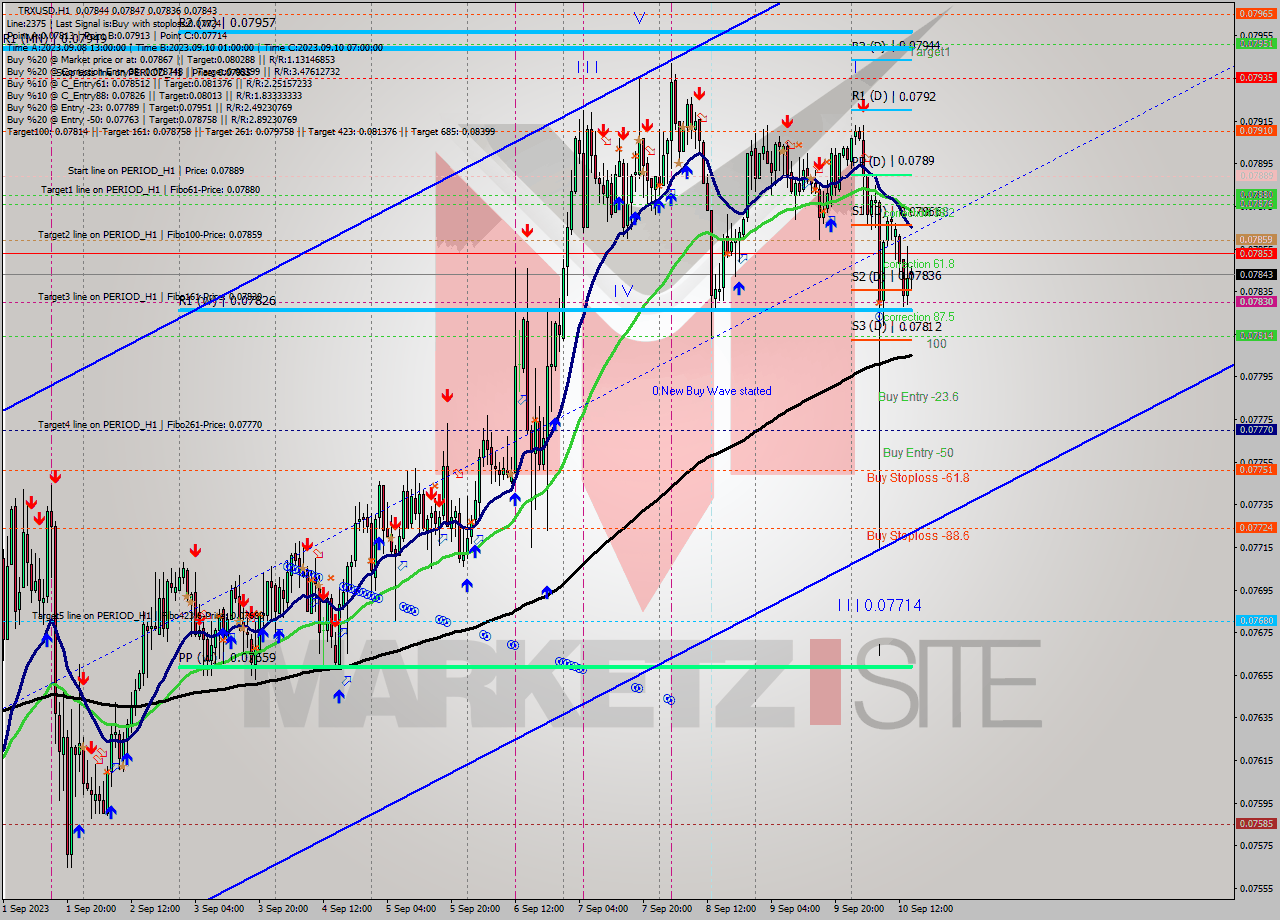Click 'Target1 line on PERIOD_H1' Fibo61 label
The width and height of the screenshot is (1280, 920).
(150, 189)
